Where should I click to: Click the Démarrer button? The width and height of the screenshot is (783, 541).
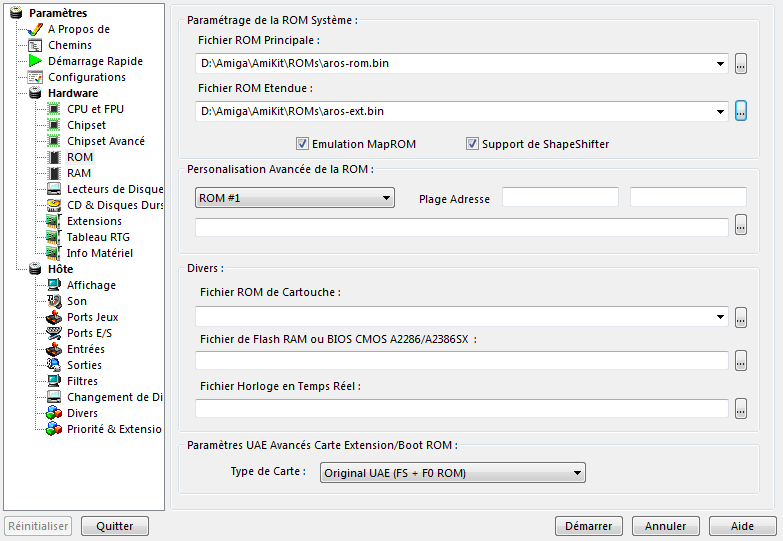pos(589,526)
